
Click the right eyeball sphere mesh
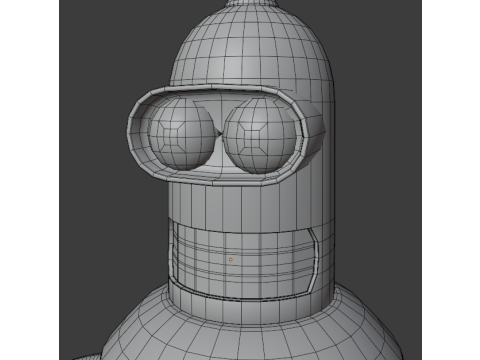pos(260,135)
